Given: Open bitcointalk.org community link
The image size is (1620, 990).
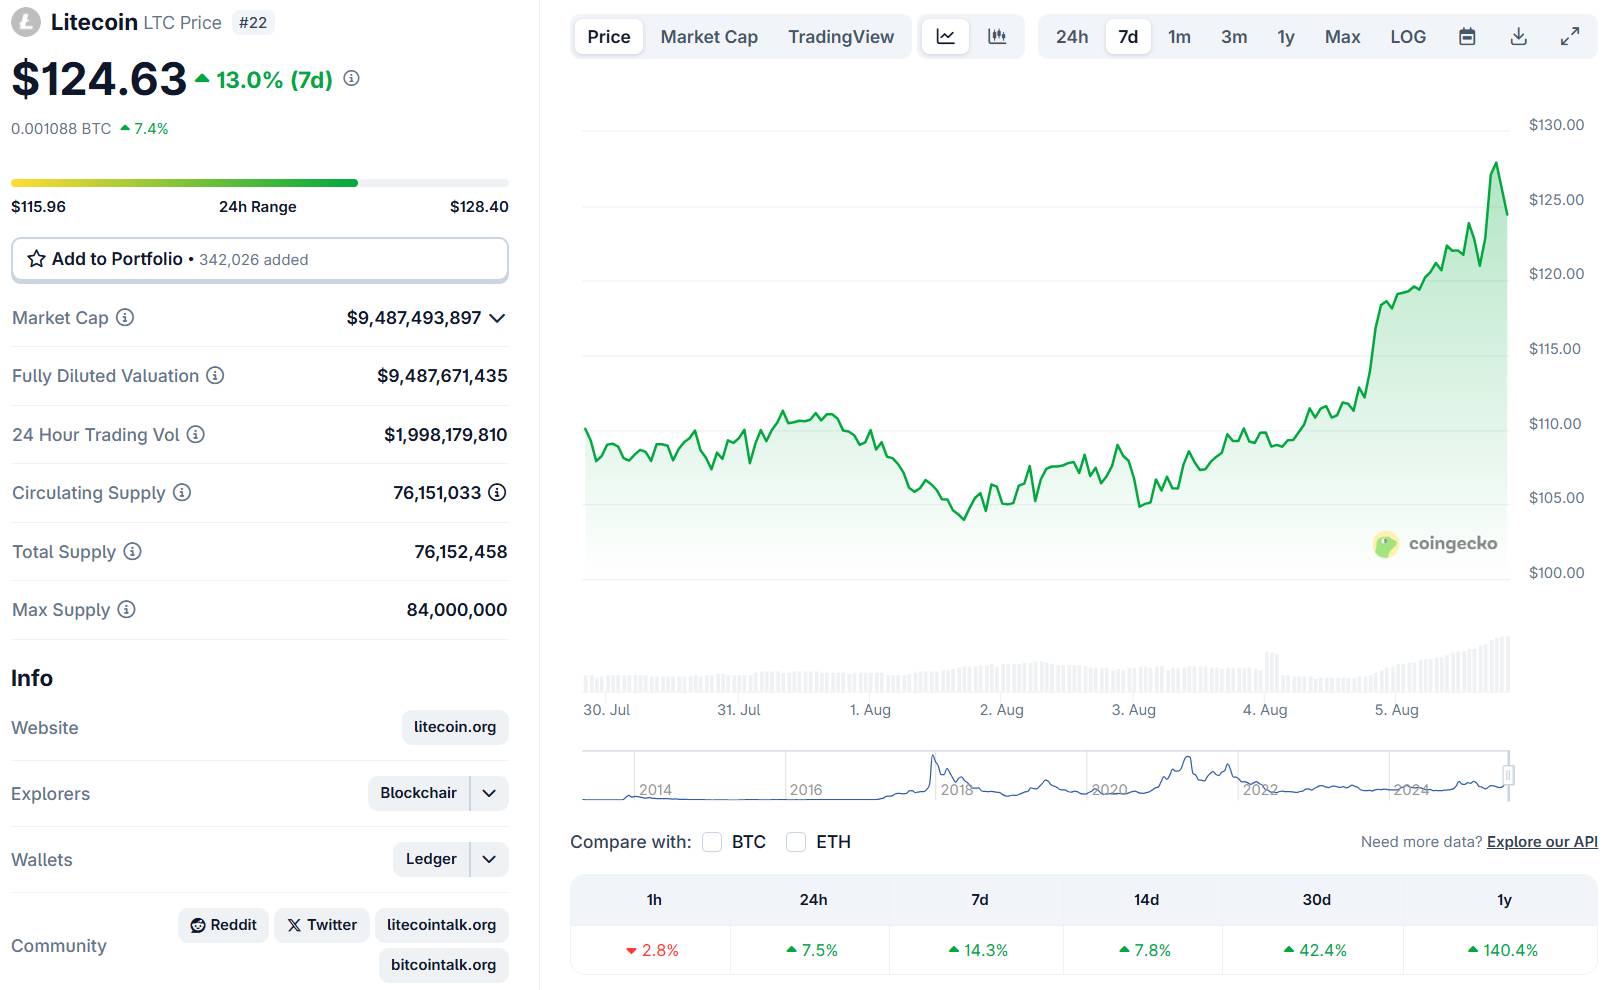Looking at the screenshot, I should [x=443, y=965].
